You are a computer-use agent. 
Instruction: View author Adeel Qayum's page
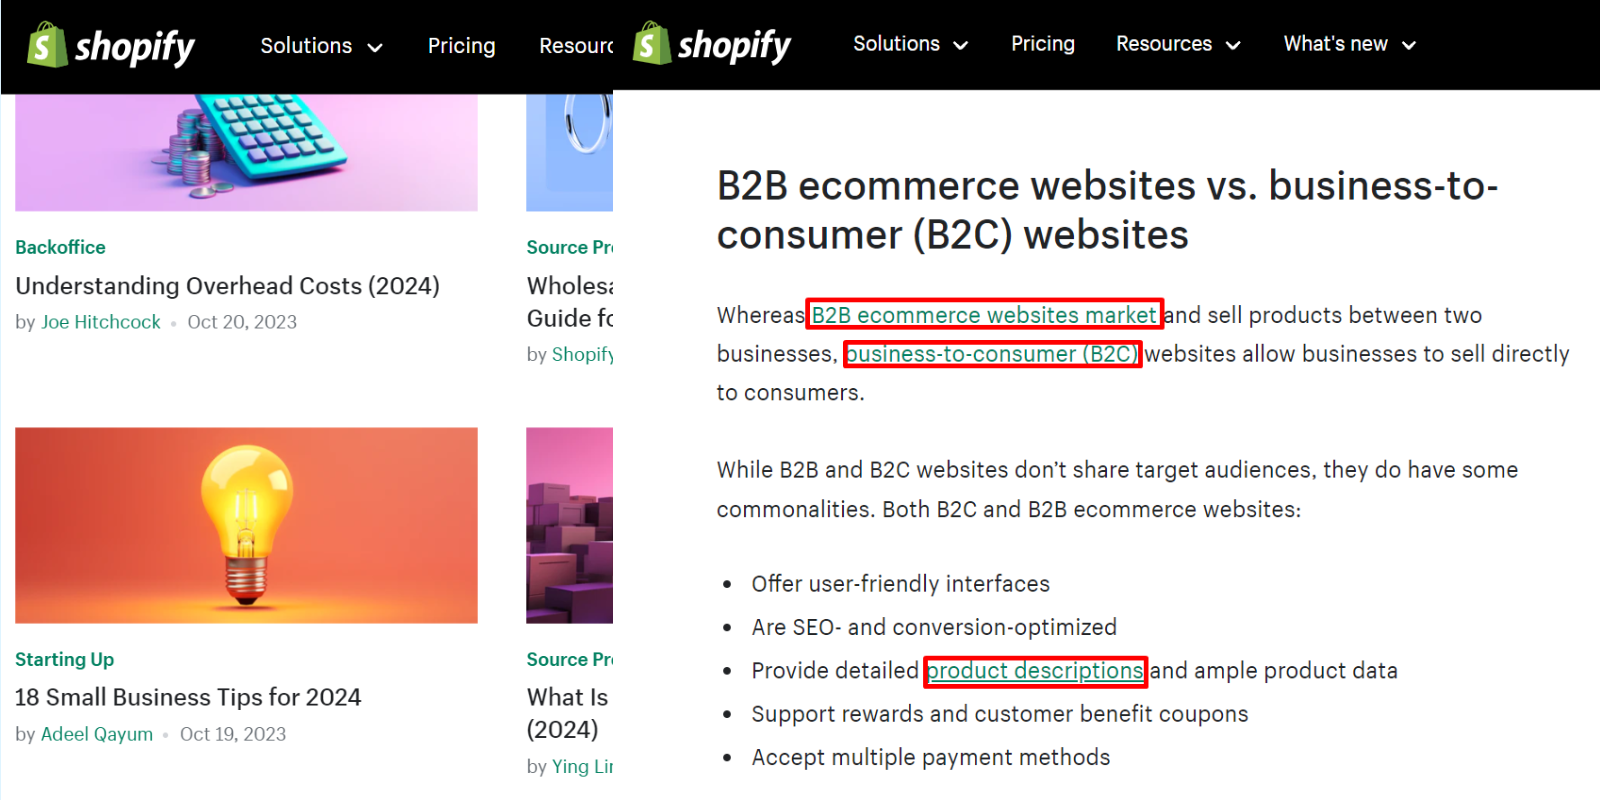pos(96,734)
